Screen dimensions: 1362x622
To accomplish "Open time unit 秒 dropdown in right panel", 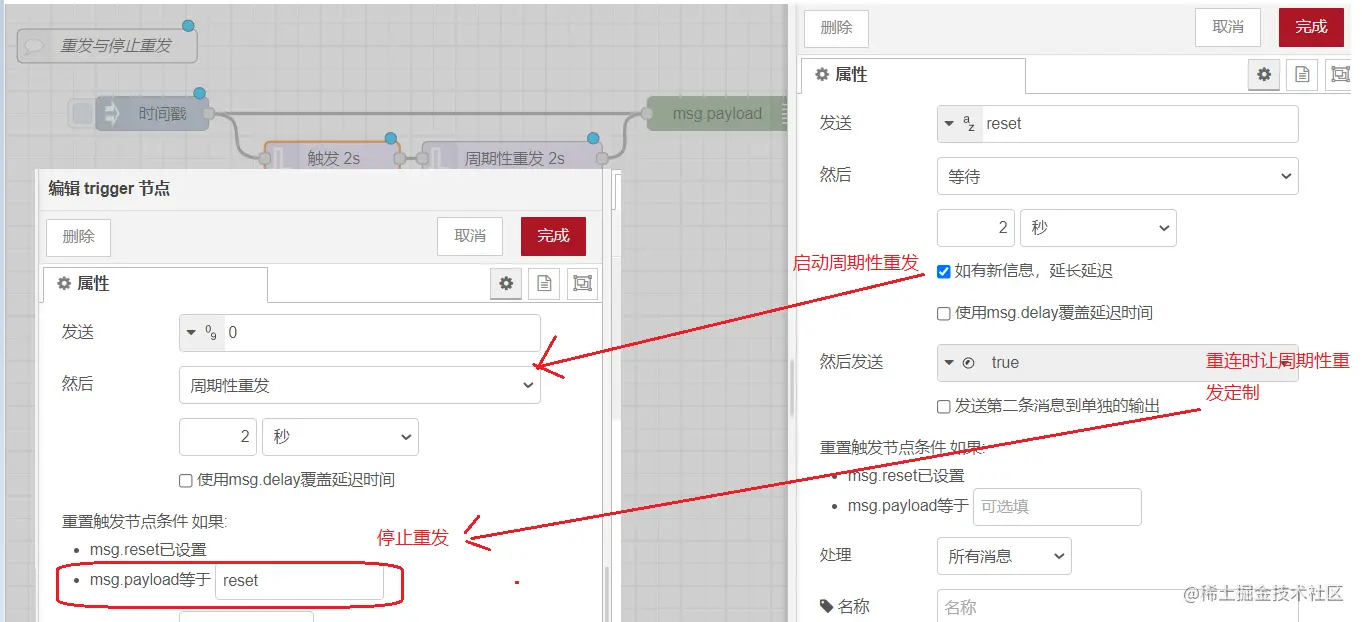I will coord(1098,228).
